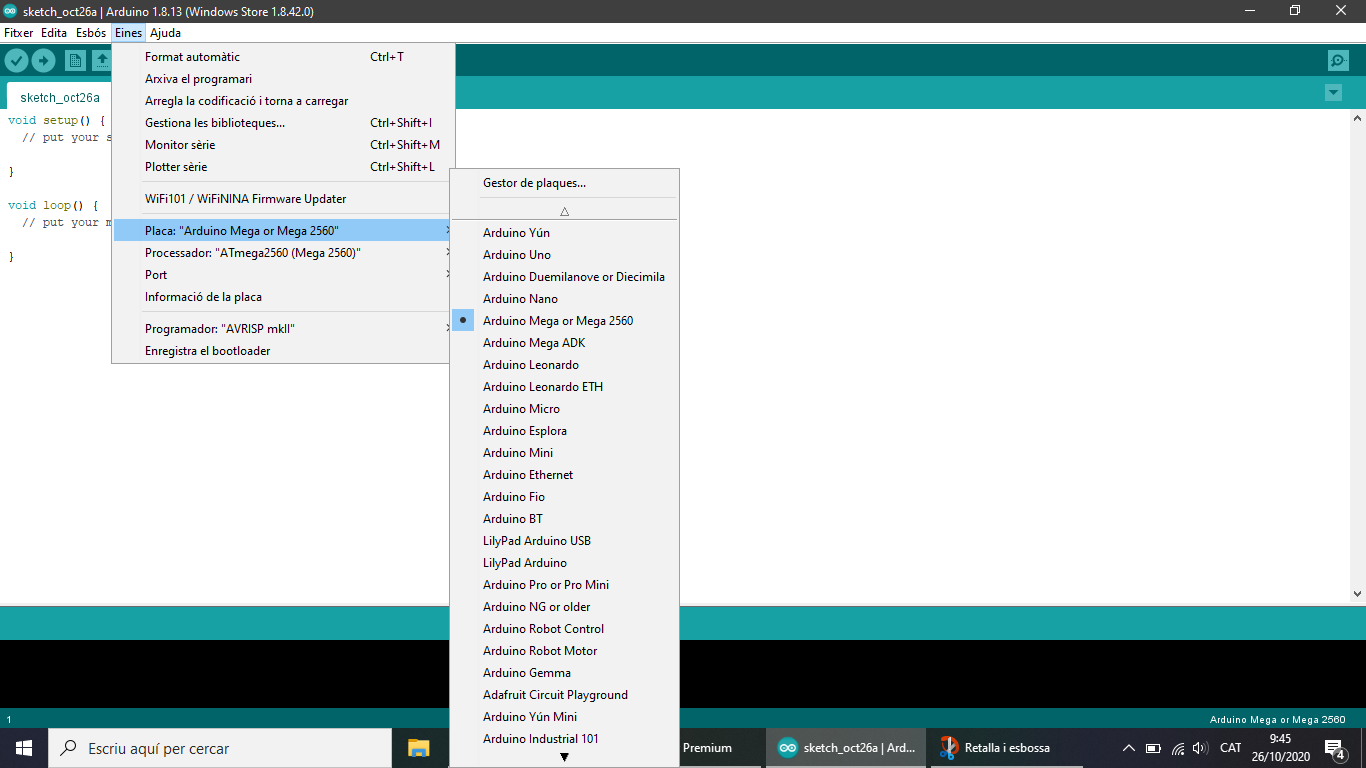
Task: Click the Eines menu
Action: click(x=128, y=33)
